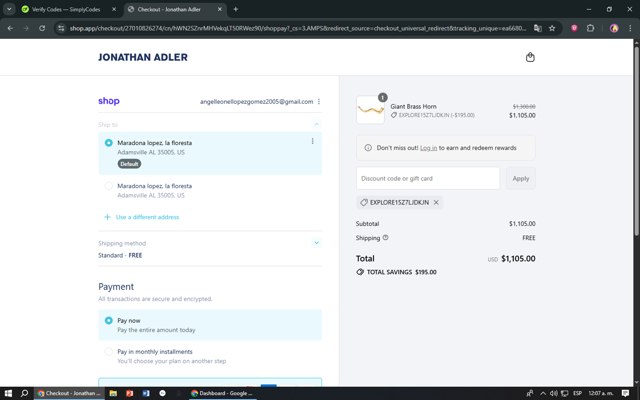Viewport: 640px width, 400px height.
Task: Switch to Dashboard Google taskbar window
Action: tap(222, 393)
